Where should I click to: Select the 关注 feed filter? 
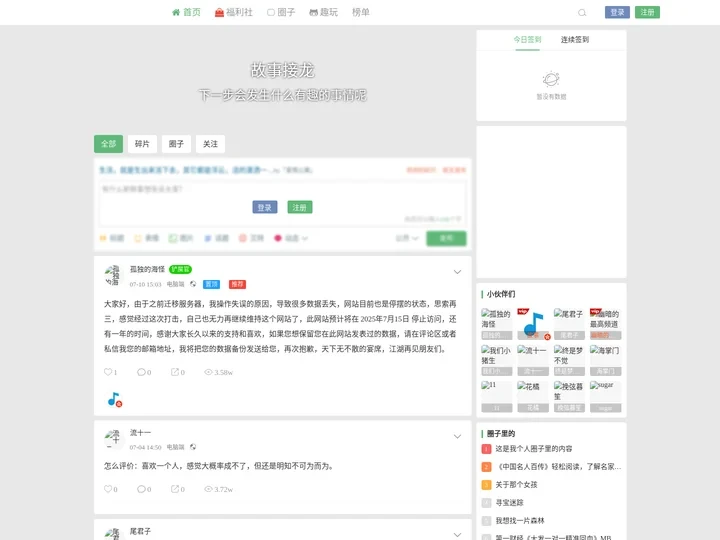pos(210,144)
